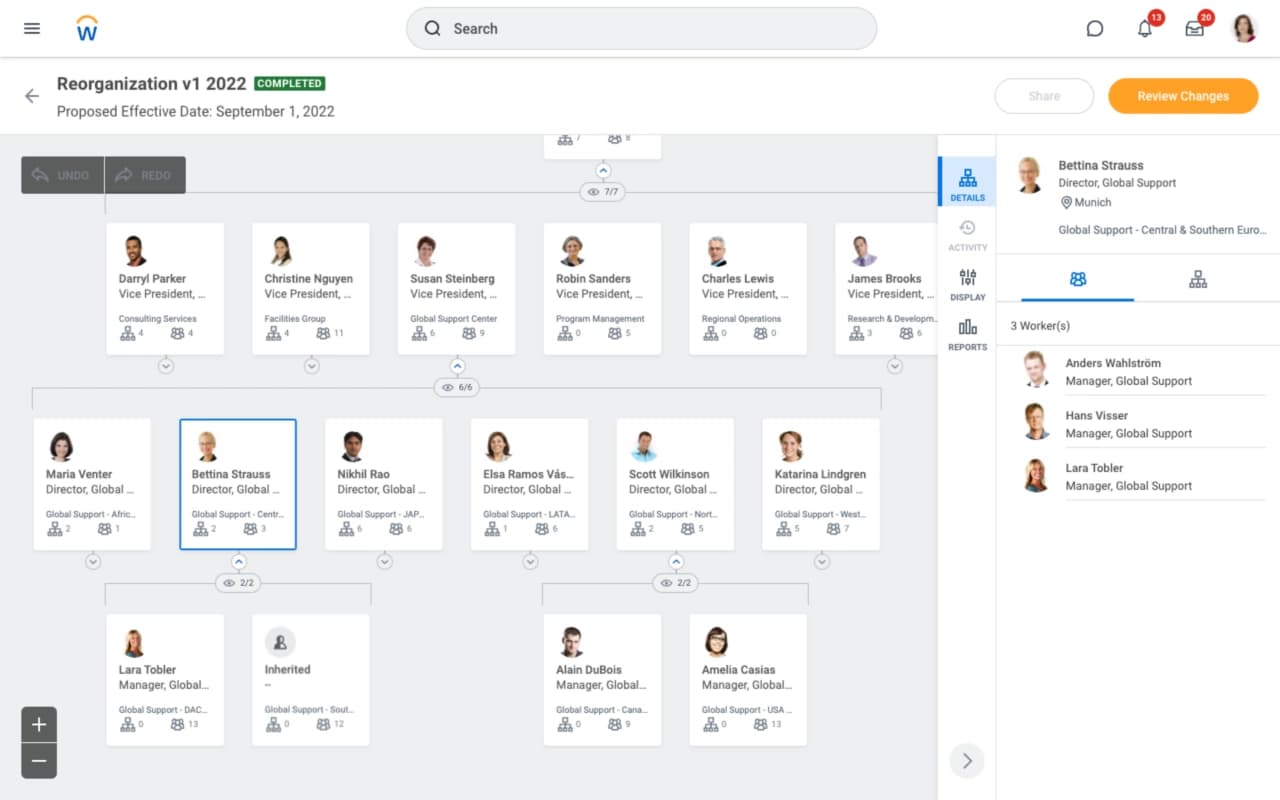Viewport: 1280px width, 800px height.
Task: Zoom in with the plus button
Action: tap(39, 724)
